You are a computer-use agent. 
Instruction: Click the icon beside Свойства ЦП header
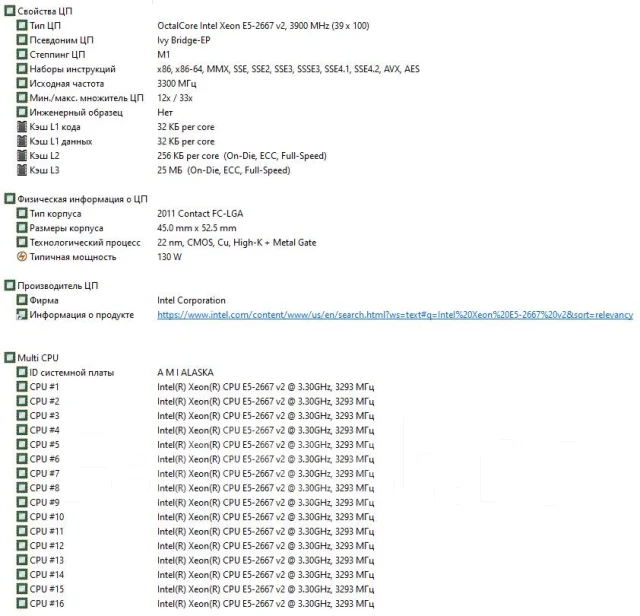point(9,11)
